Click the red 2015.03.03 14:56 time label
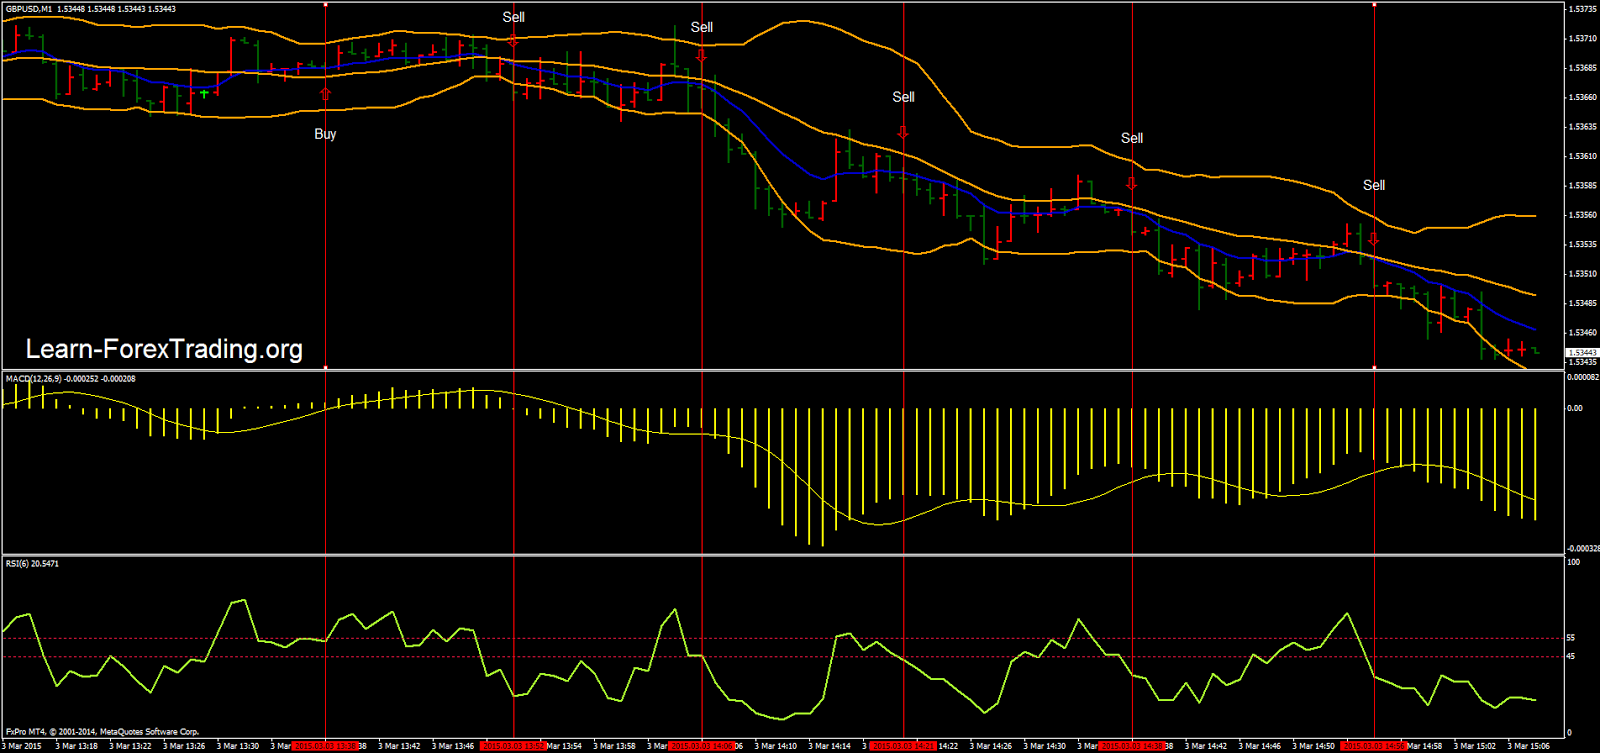This screenshot has height=753, width=1600. (x=1374, y=746)
